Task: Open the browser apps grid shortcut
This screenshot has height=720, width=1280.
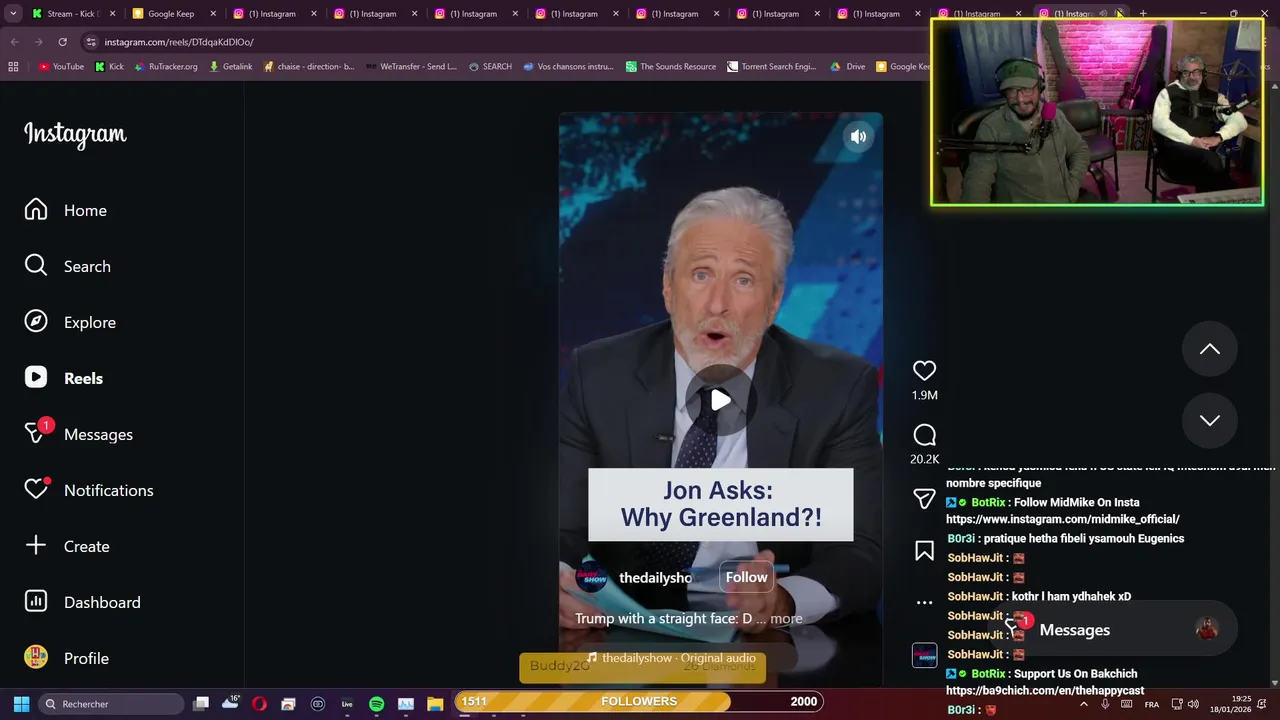Action: tap(13, 66)
